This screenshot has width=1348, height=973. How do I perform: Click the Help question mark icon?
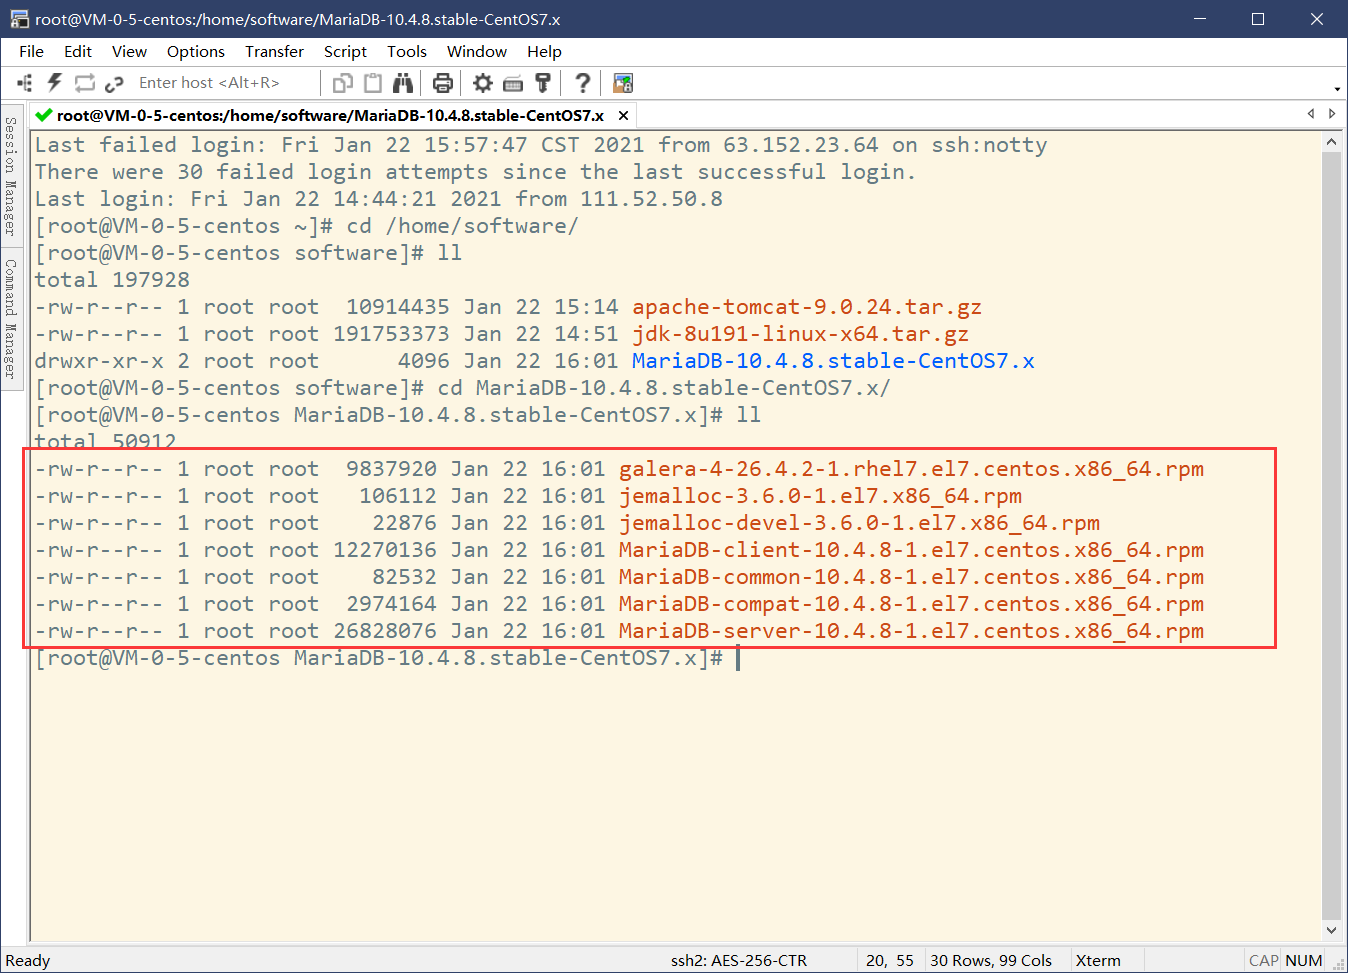[583, 83]
